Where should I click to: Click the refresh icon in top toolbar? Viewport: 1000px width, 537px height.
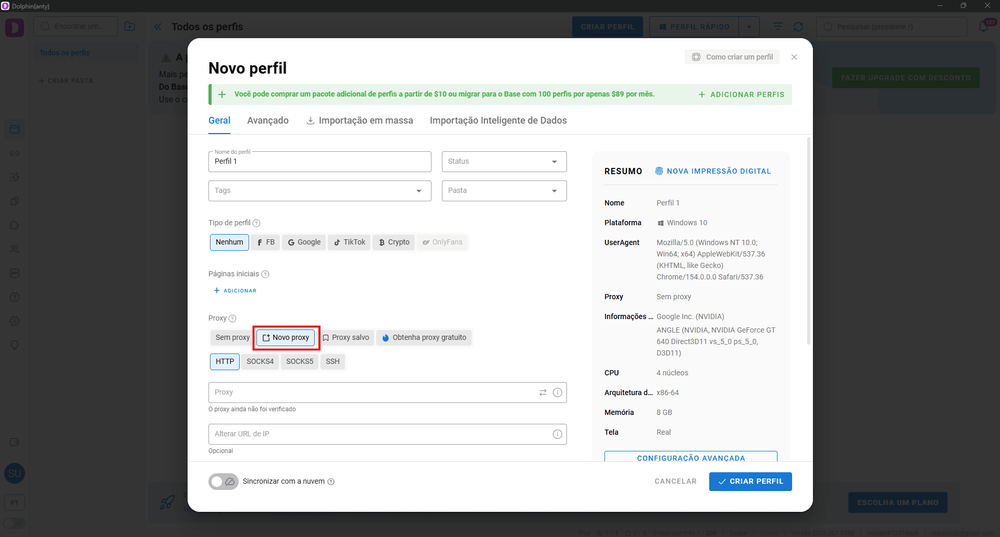click(798, 27)
